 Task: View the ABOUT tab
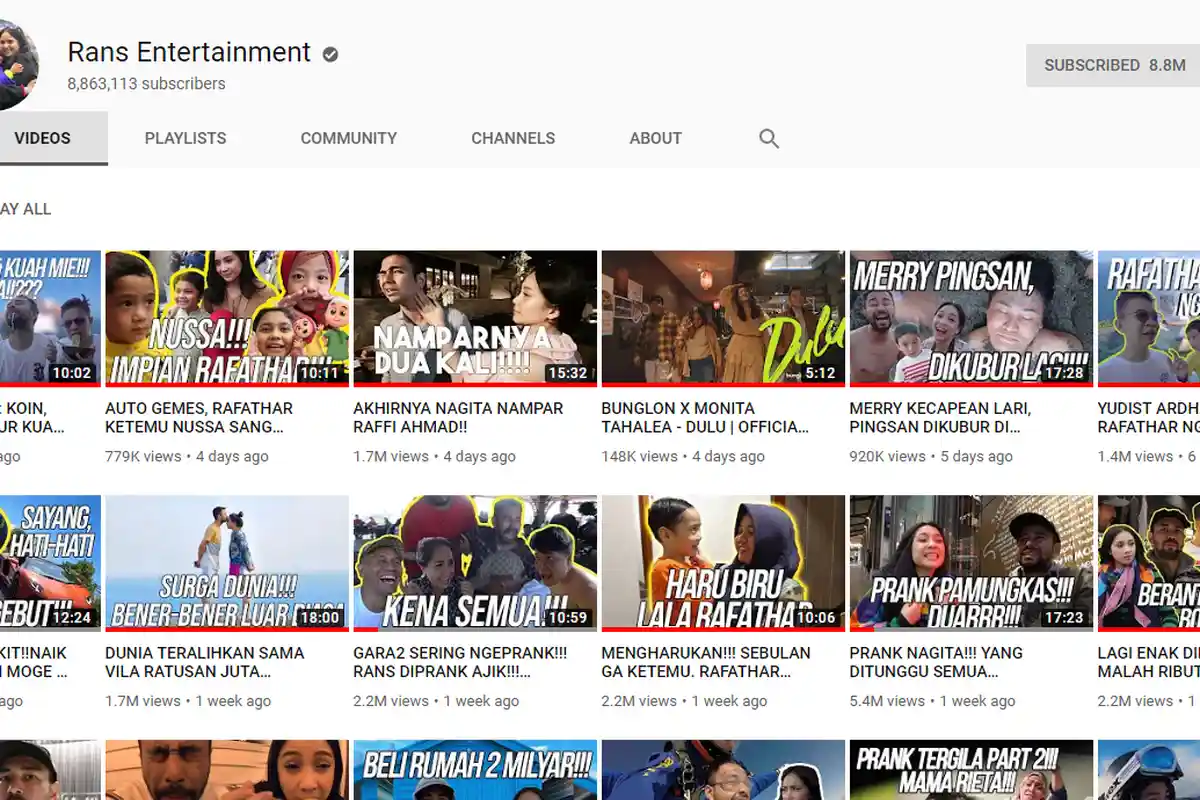(655, 138)
